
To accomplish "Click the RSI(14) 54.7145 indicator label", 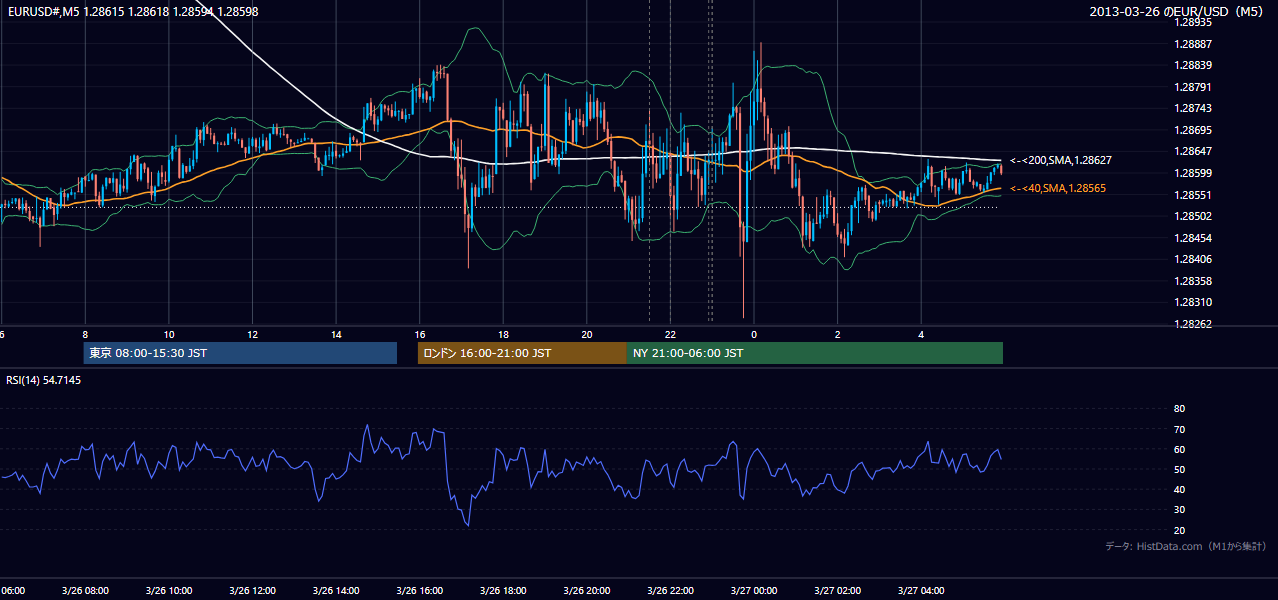I will (x=44, y=380).
